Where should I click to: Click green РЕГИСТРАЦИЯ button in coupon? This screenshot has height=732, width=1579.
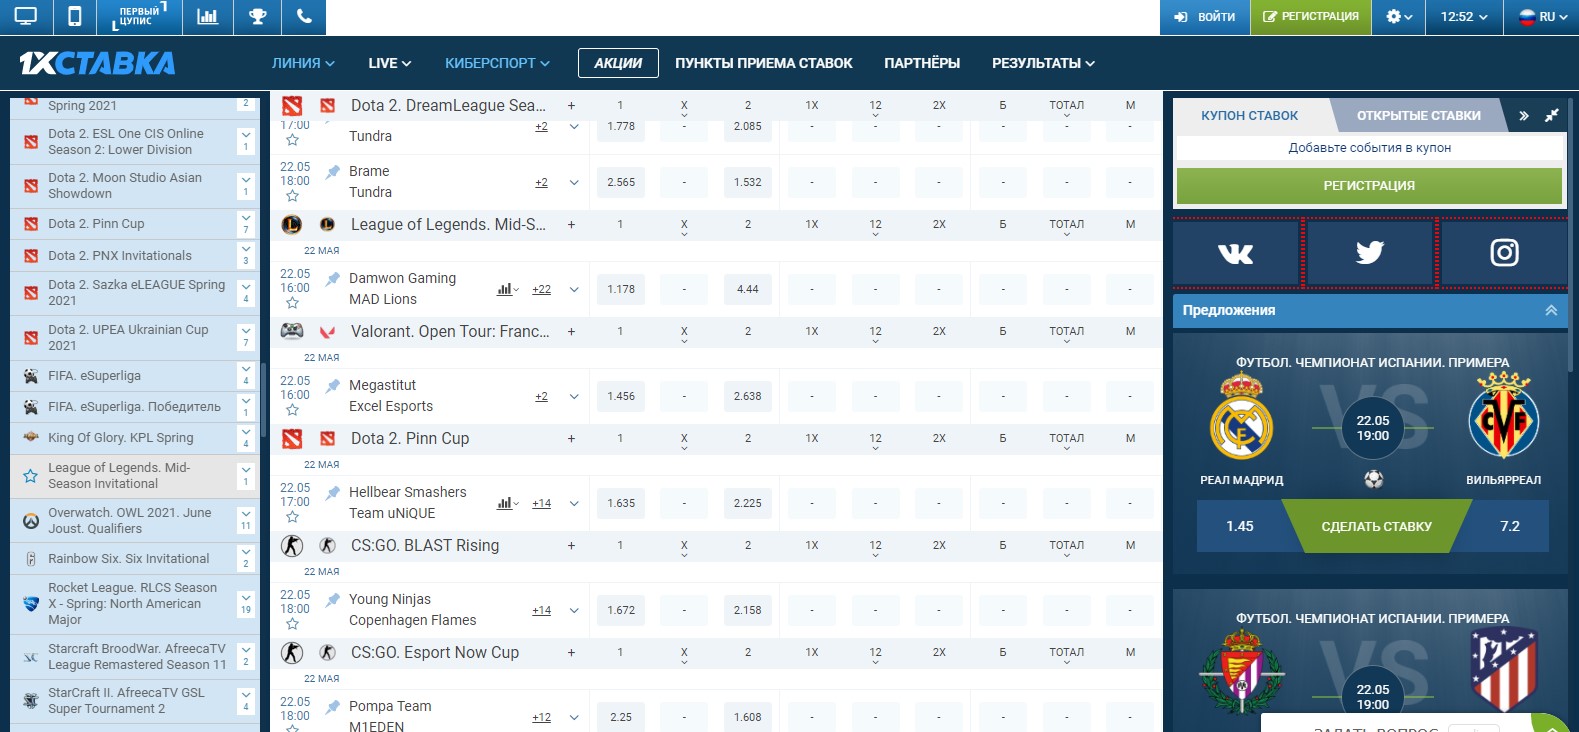coord(1369,186)
